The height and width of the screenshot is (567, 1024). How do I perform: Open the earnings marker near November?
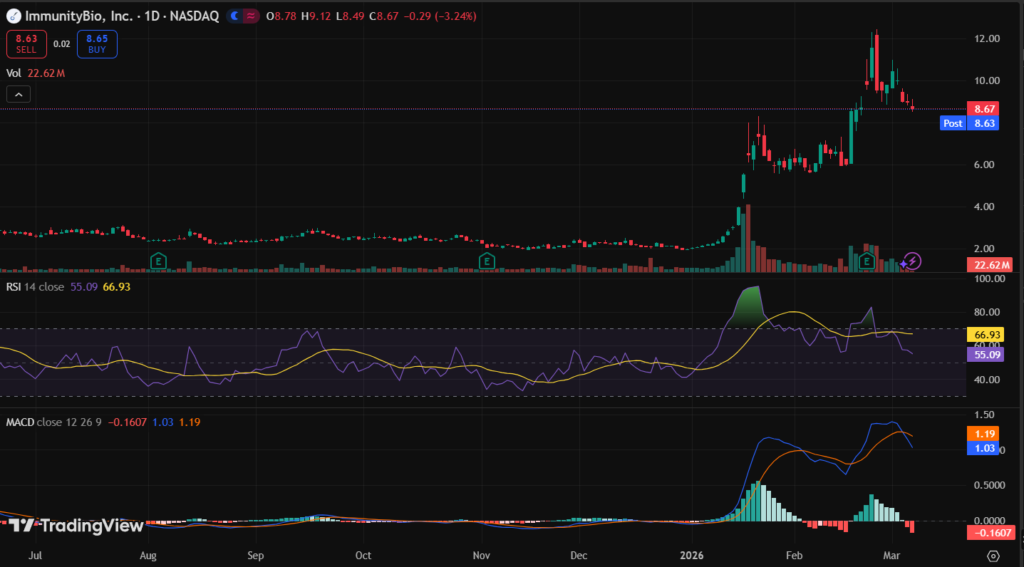(x=487, y=261)
